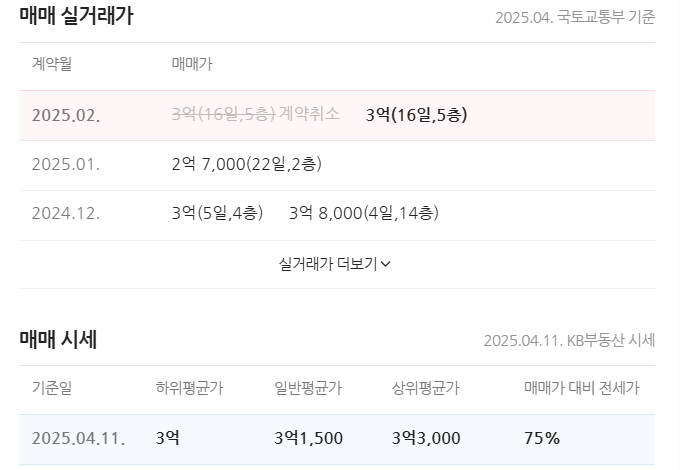
Task: Click the 2025.01. contract month cell
Action: coord(66,163)
